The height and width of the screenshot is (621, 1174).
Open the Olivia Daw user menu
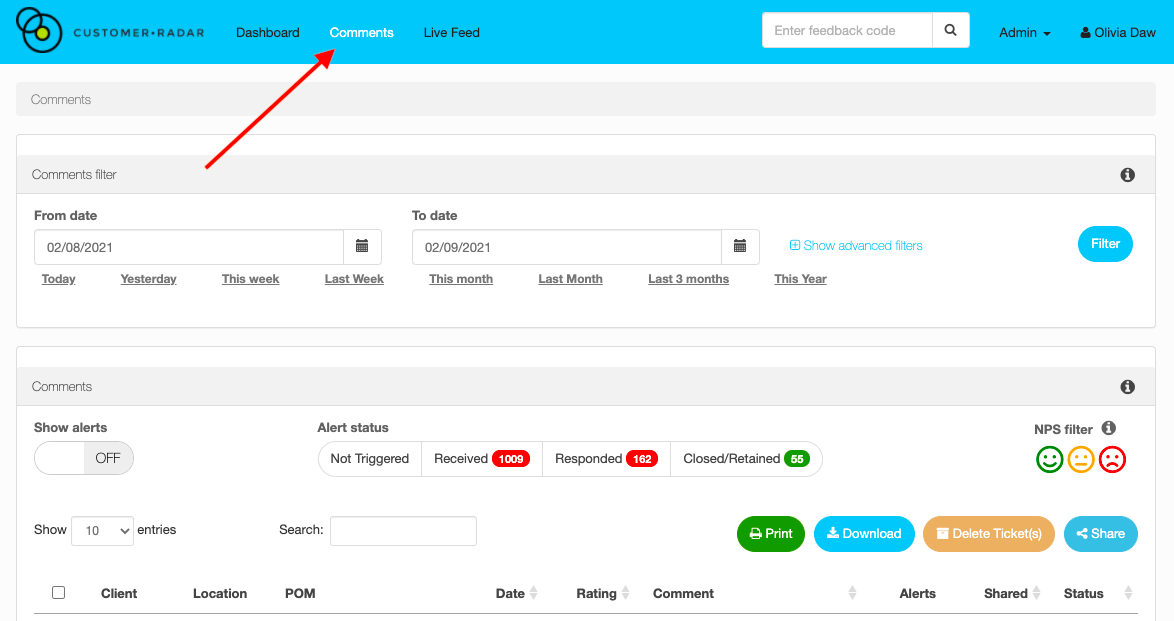click(1117, 32)
